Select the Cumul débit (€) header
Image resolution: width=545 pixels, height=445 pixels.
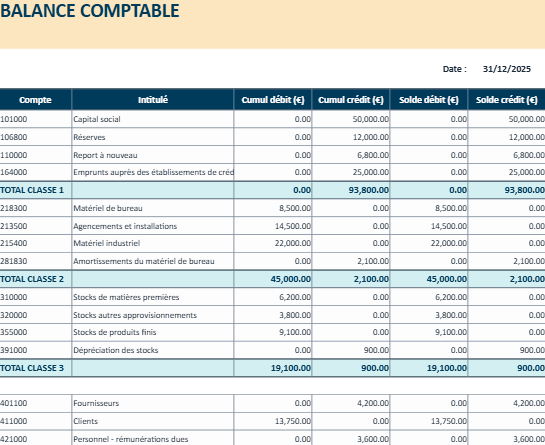click(x=273, y=100)
